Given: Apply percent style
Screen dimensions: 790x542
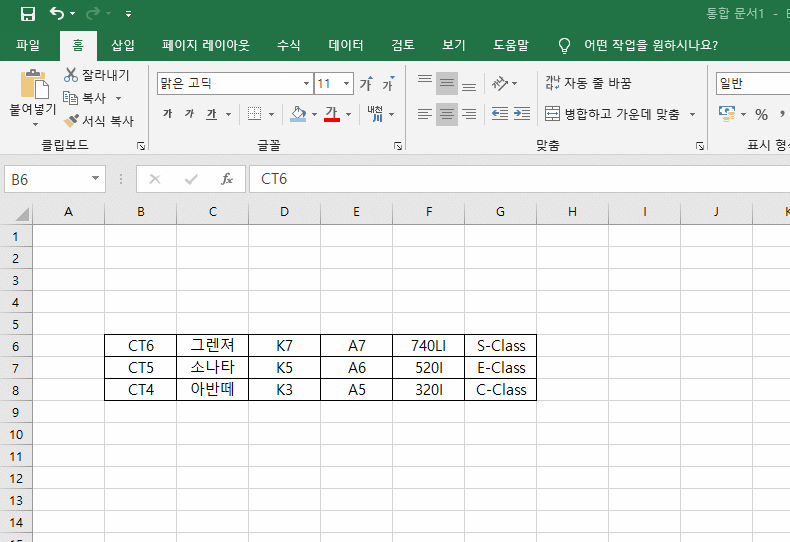Looking at the screenshot, I should click(x=761, y=114).
